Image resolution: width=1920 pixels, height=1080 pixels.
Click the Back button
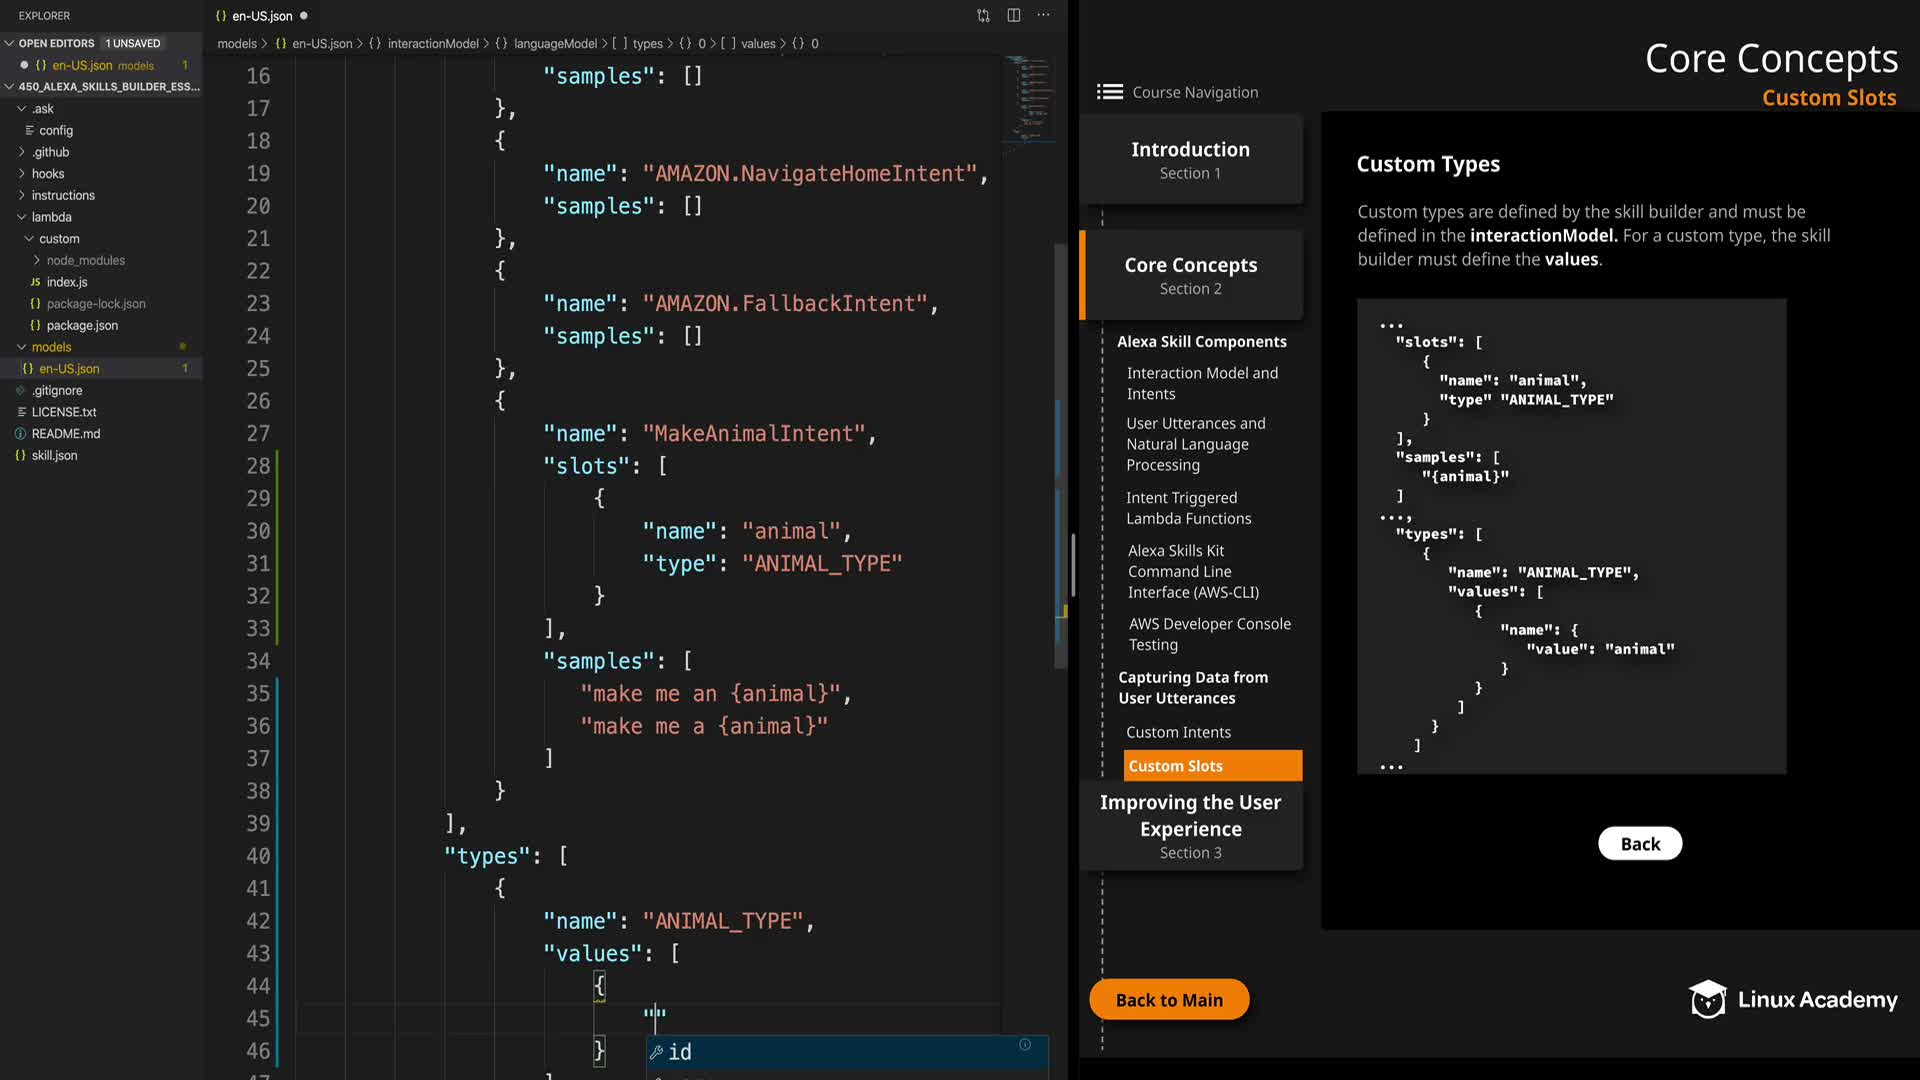point(1639,844)
